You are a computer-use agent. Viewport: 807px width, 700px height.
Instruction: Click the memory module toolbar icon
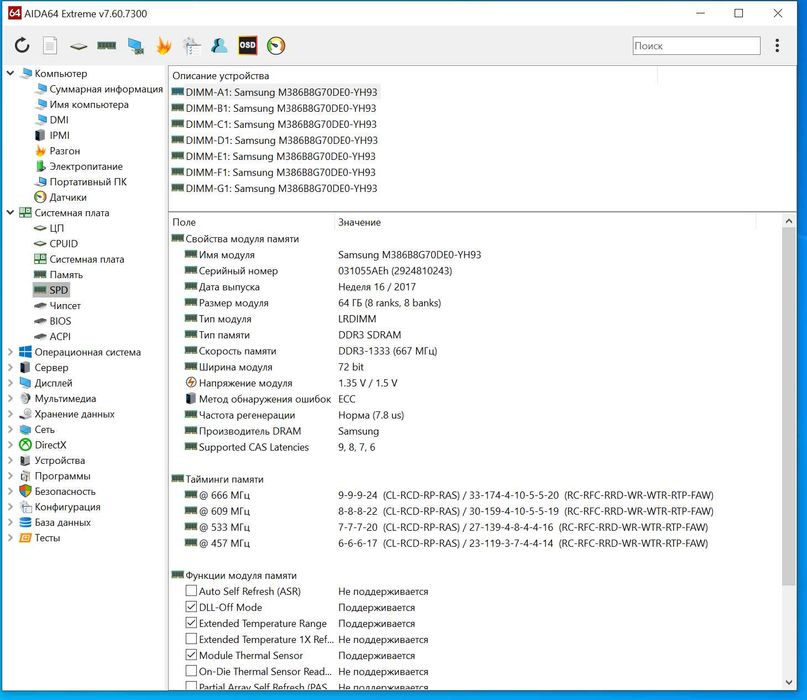click(x=107, y=46)
